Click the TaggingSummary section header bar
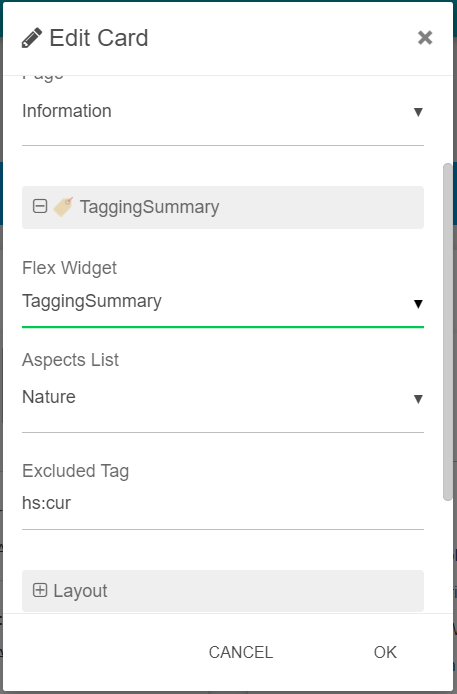The height and width of the screenshot is (694, 457). point(223,208)
